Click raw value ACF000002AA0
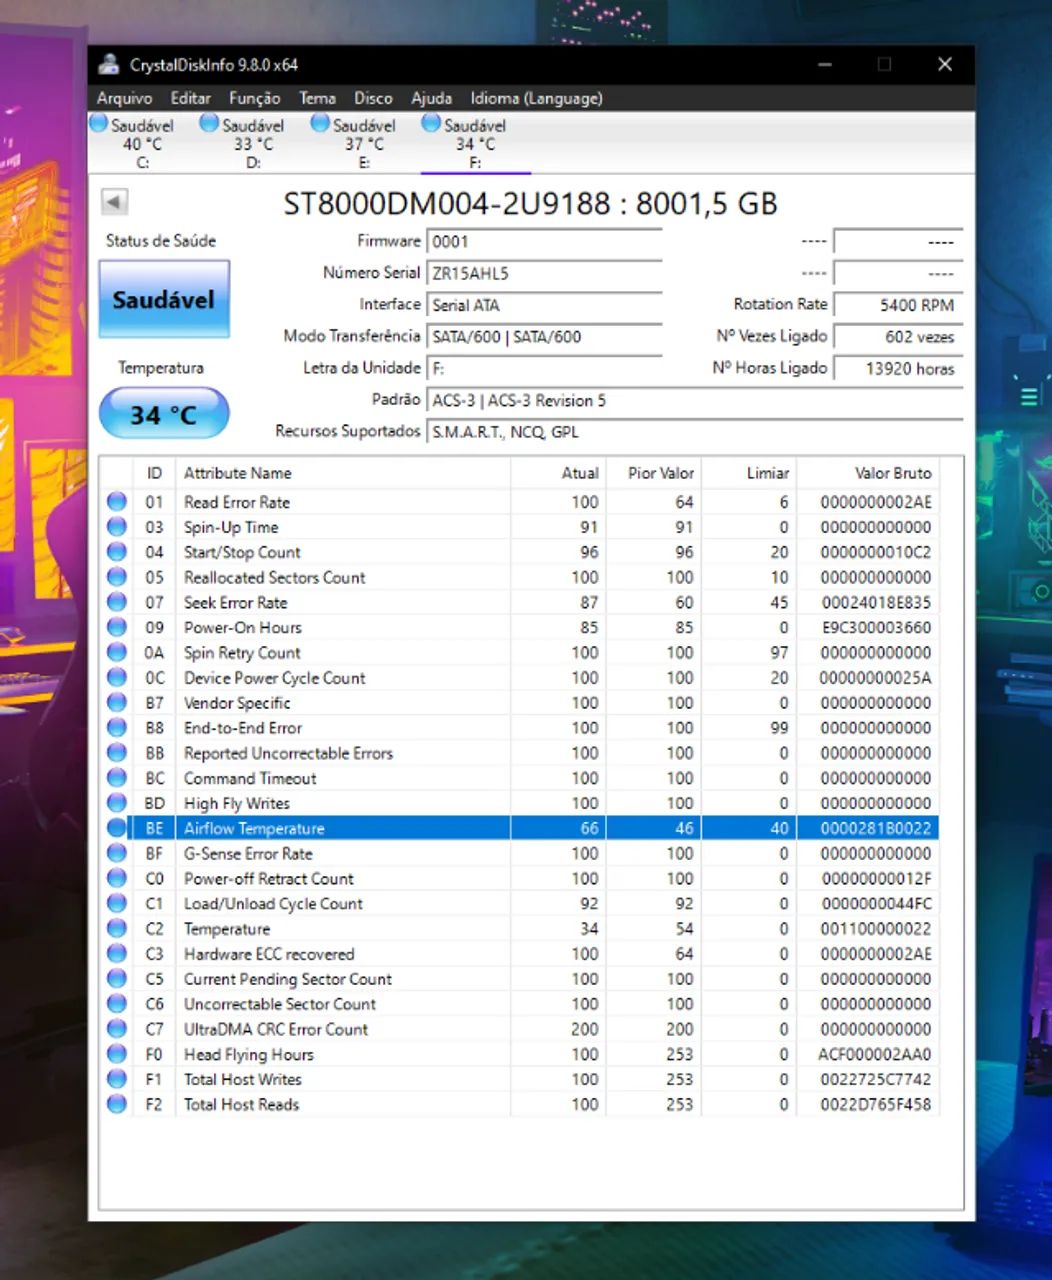1052x1280 pixels. click(875, 1054)
